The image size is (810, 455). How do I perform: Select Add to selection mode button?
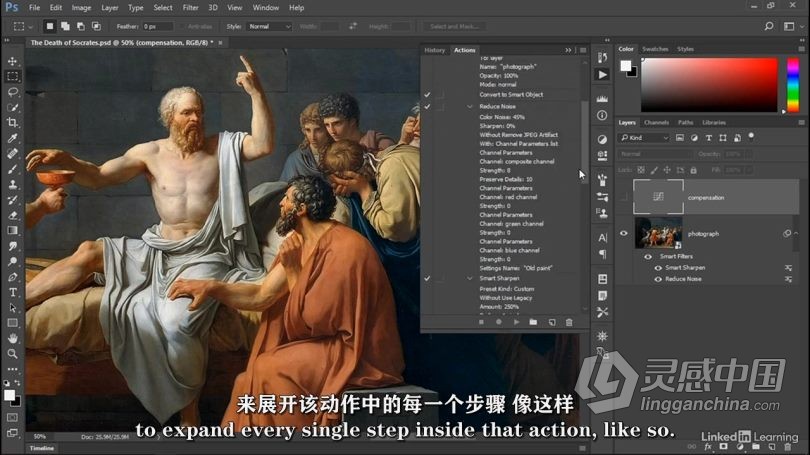(65, 26)
